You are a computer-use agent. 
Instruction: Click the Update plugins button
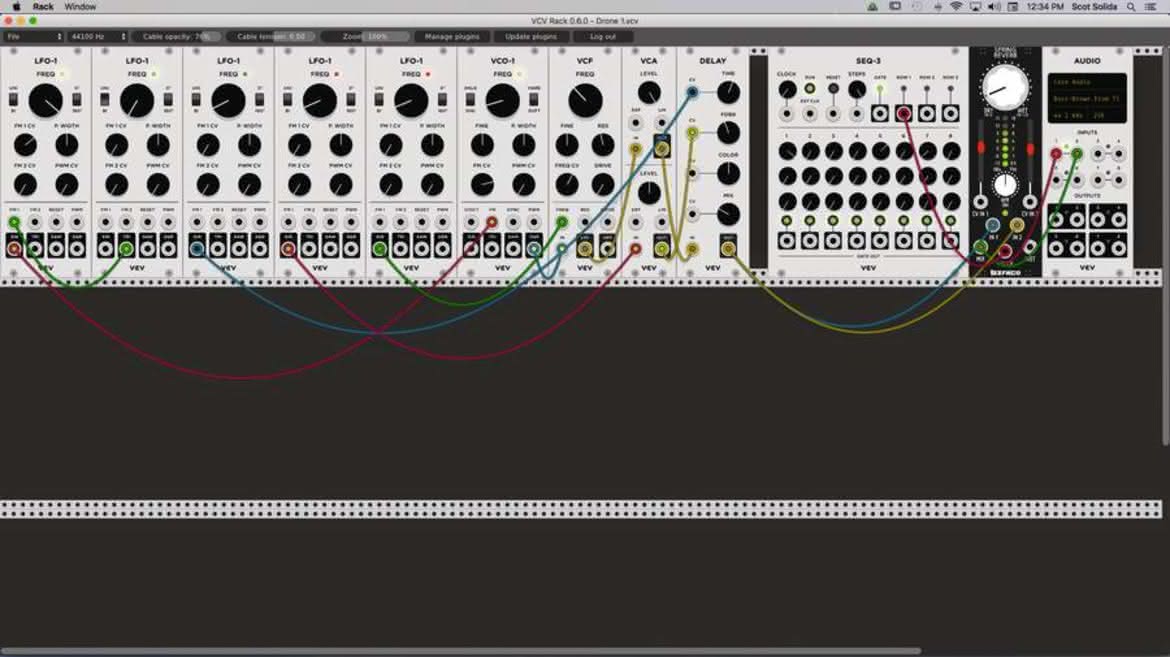531,36
